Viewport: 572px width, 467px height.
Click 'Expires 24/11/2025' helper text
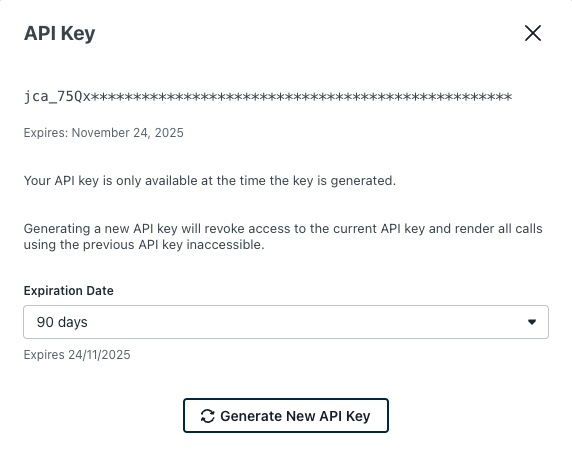pos(77,355)
